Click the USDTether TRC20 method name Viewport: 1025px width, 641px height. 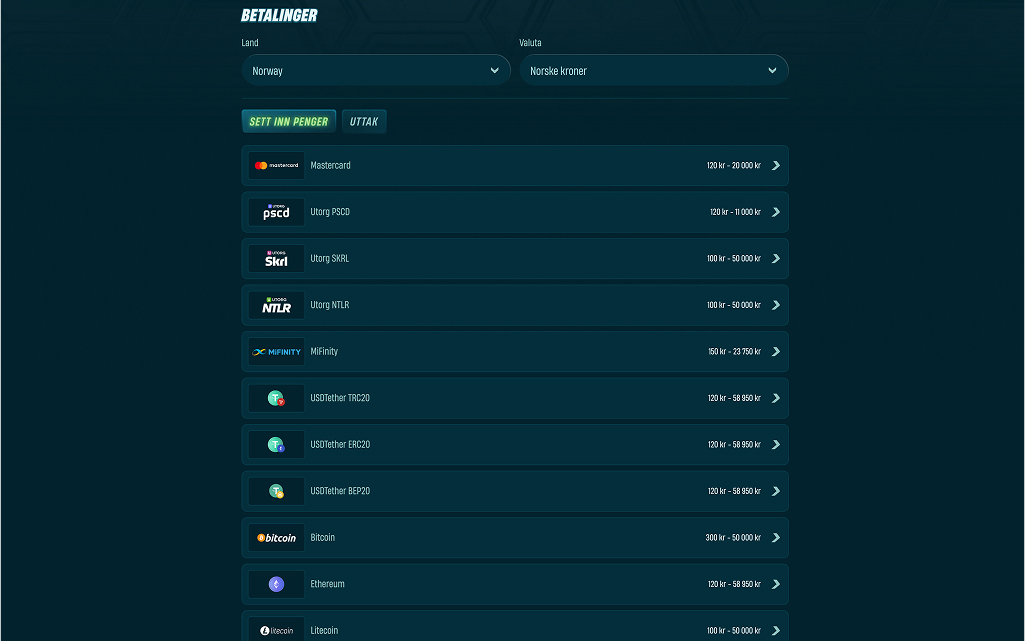point(340,398)
